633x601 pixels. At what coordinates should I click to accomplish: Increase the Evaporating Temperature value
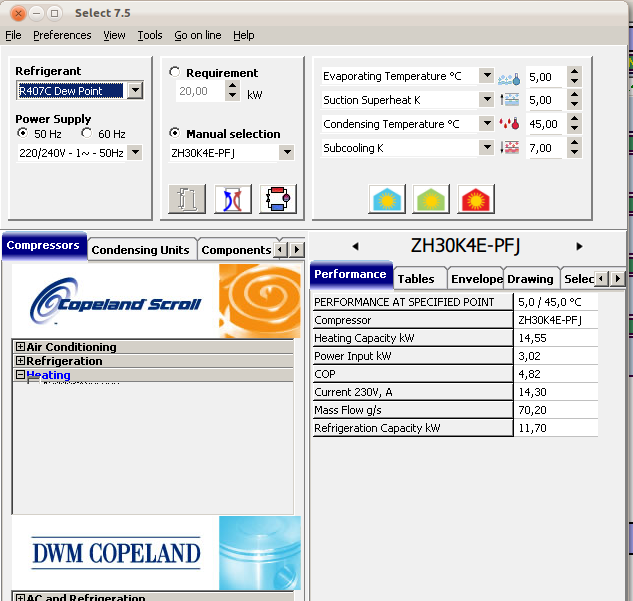(x=574, y=71)
